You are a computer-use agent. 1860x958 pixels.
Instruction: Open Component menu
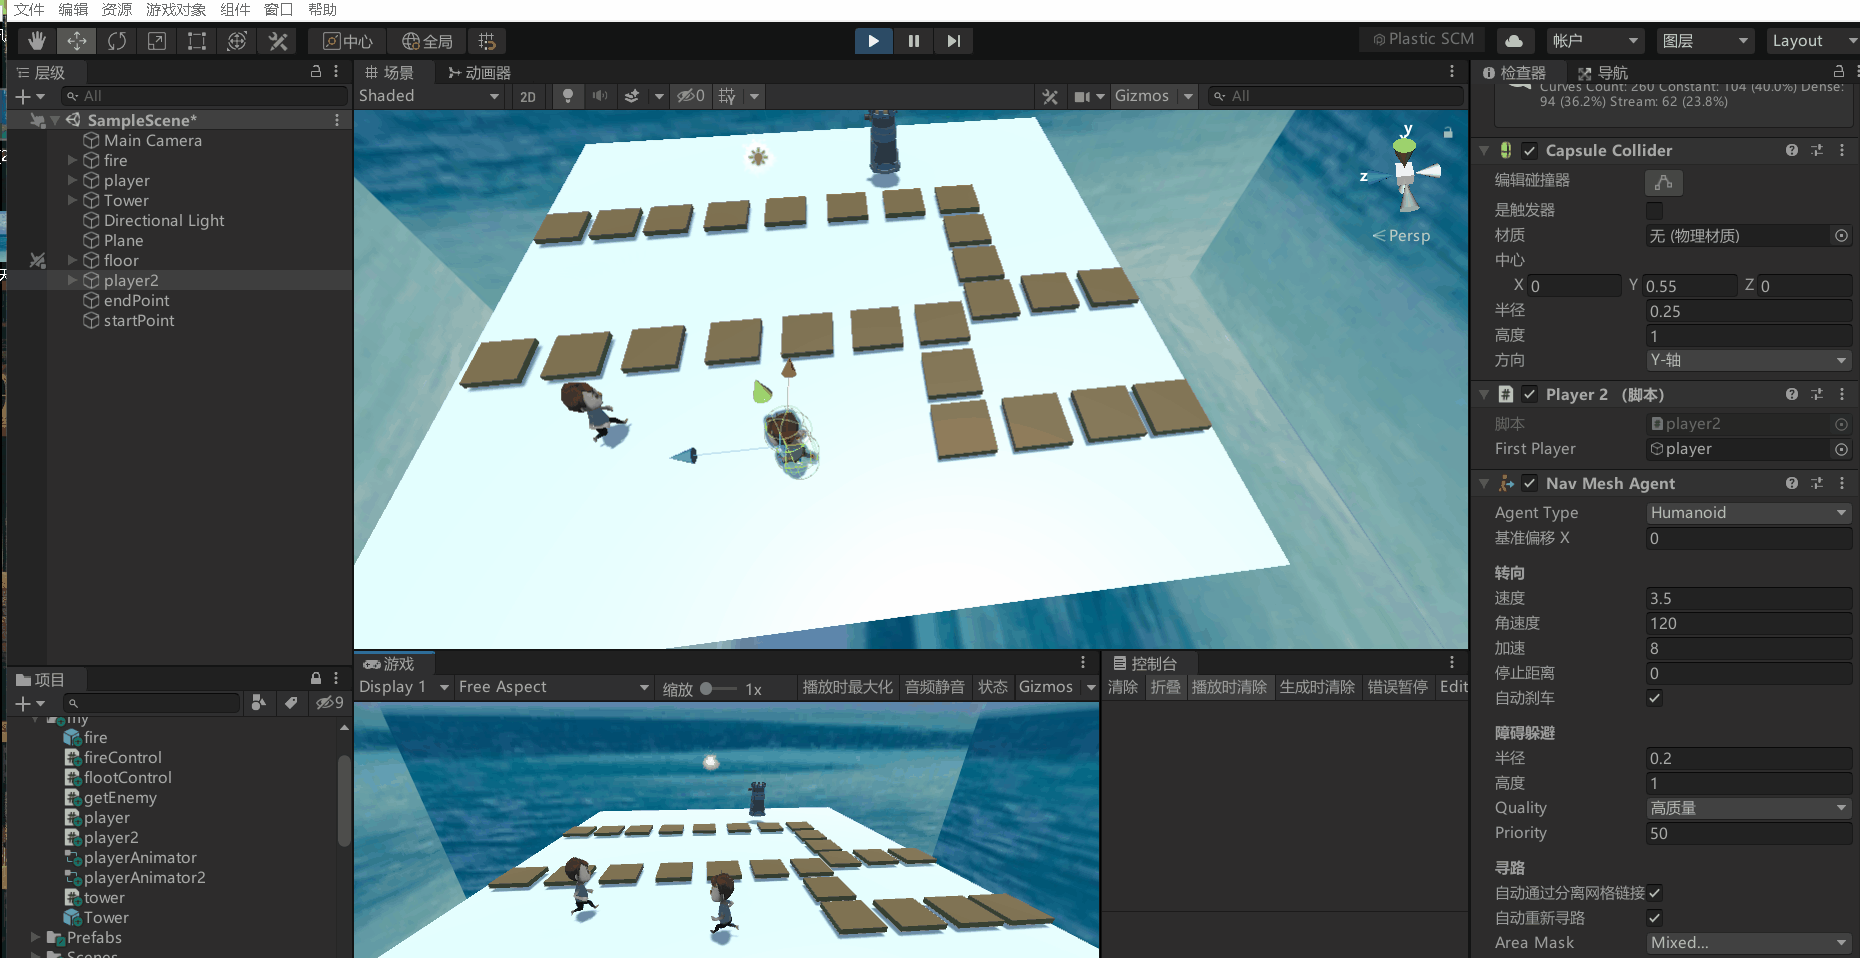pos(236,10)
